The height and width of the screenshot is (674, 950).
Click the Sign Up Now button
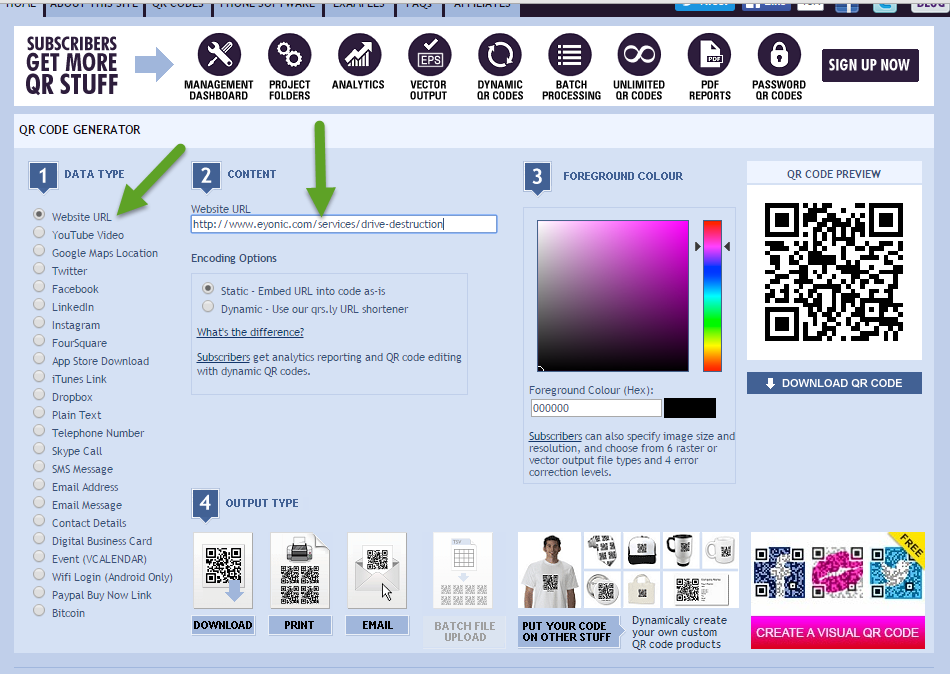click(870, 65)
